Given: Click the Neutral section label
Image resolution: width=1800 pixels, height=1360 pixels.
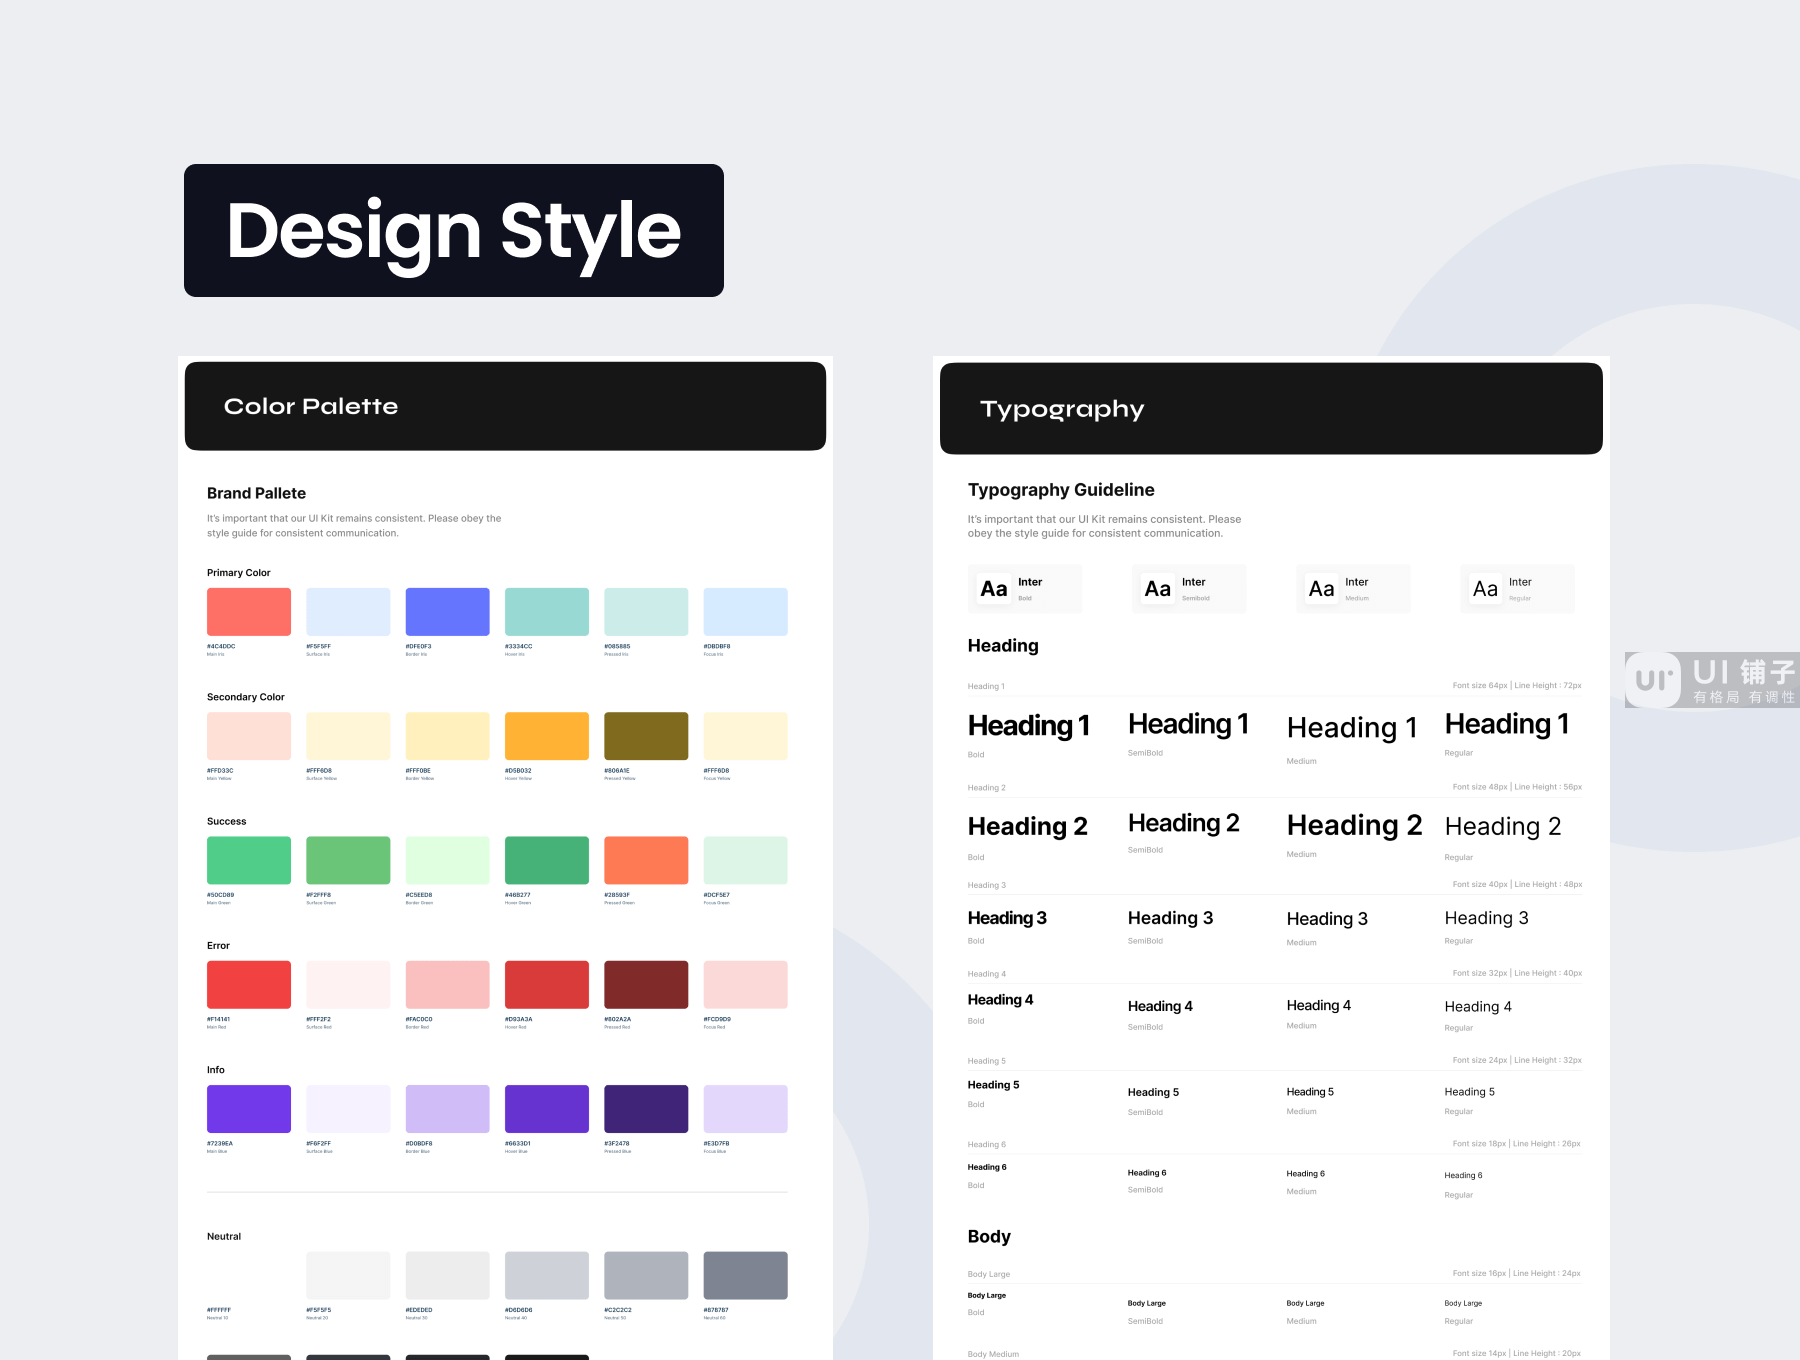Looking at the screenshot, I should tap(224, 1237).
